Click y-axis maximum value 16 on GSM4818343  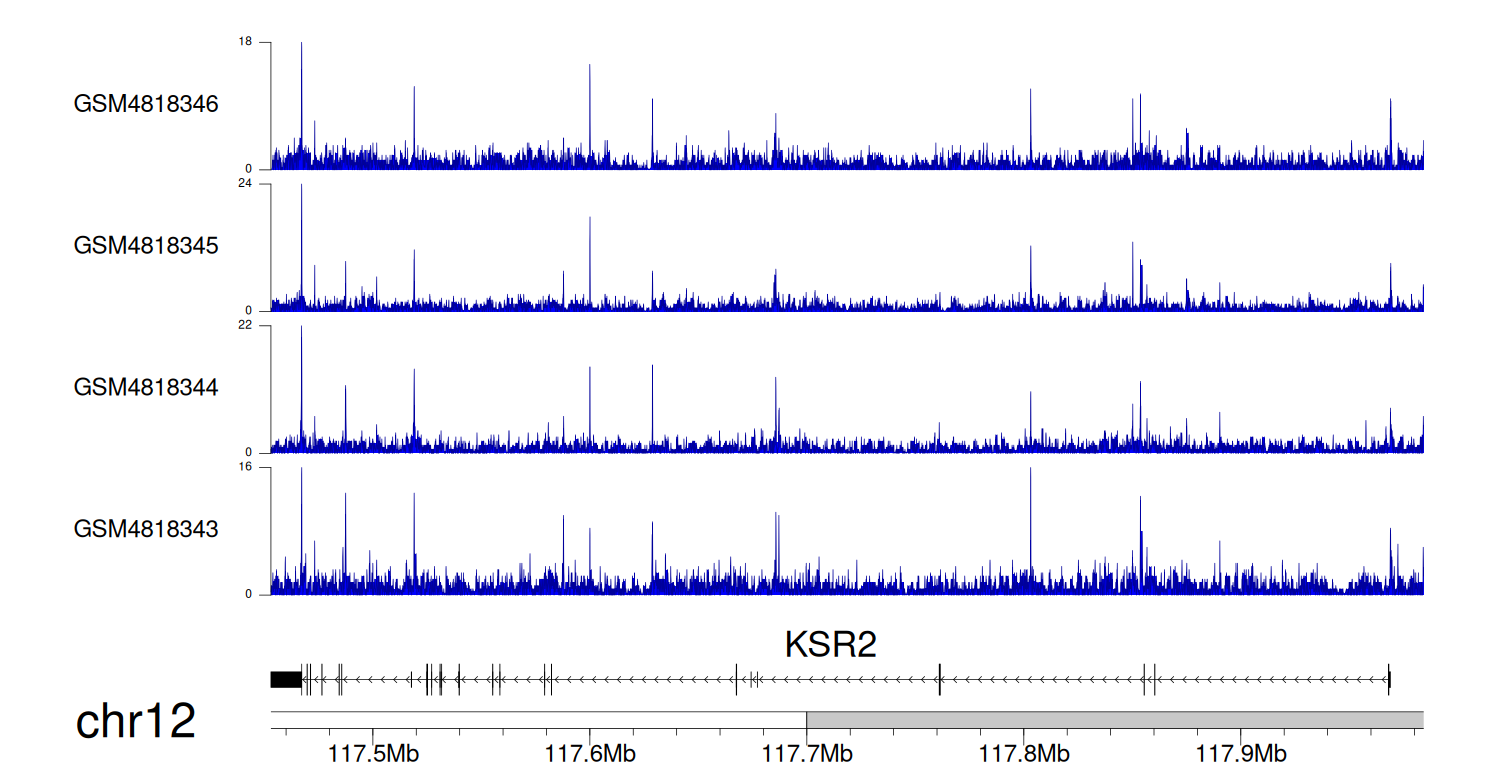245,467
